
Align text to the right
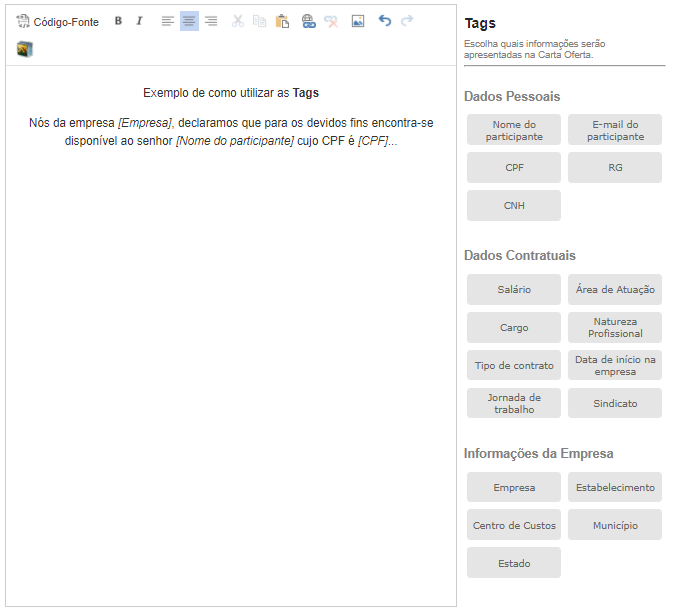[x=210, y=21]
